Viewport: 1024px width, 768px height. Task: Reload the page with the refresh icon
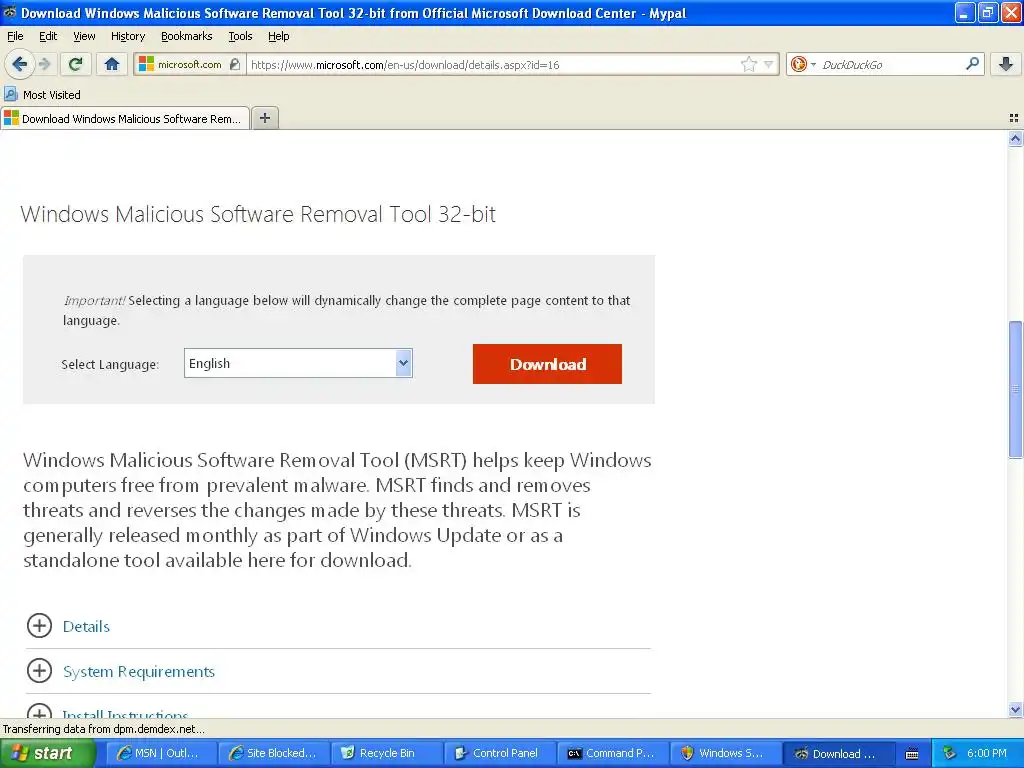(76, 64)
